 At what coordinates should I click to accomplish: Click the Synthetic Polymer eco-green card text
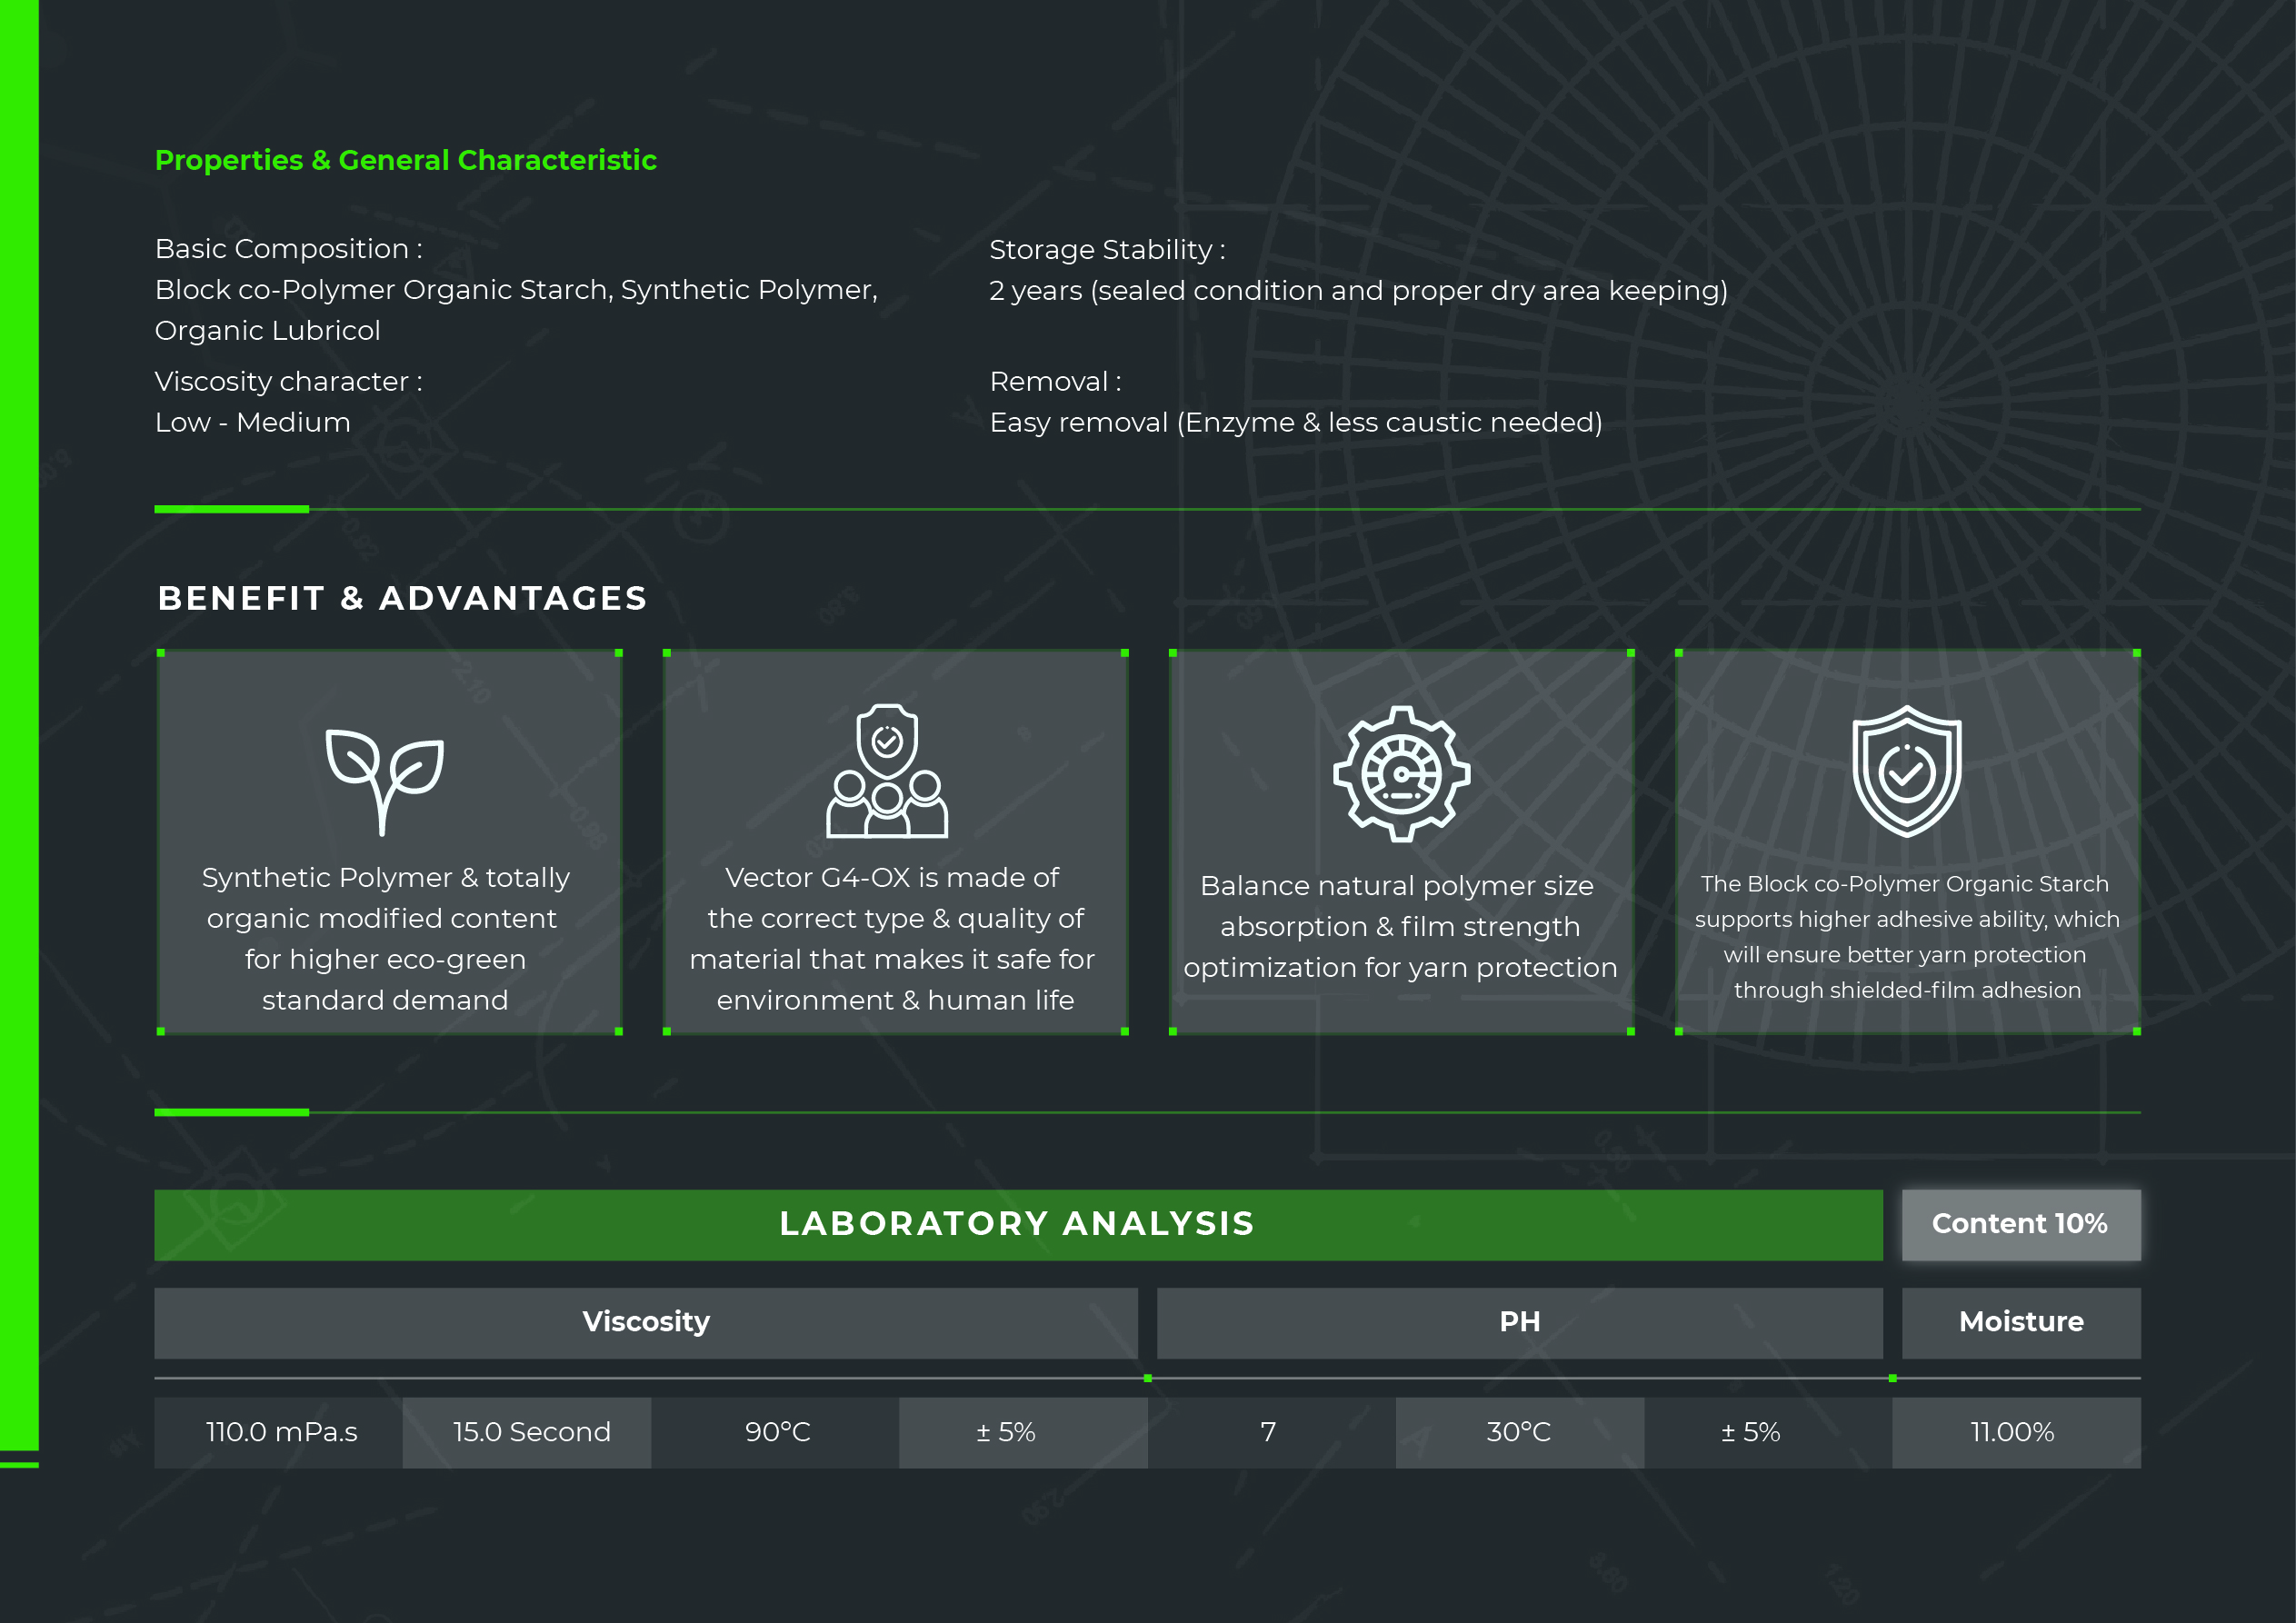coord(386,939)
